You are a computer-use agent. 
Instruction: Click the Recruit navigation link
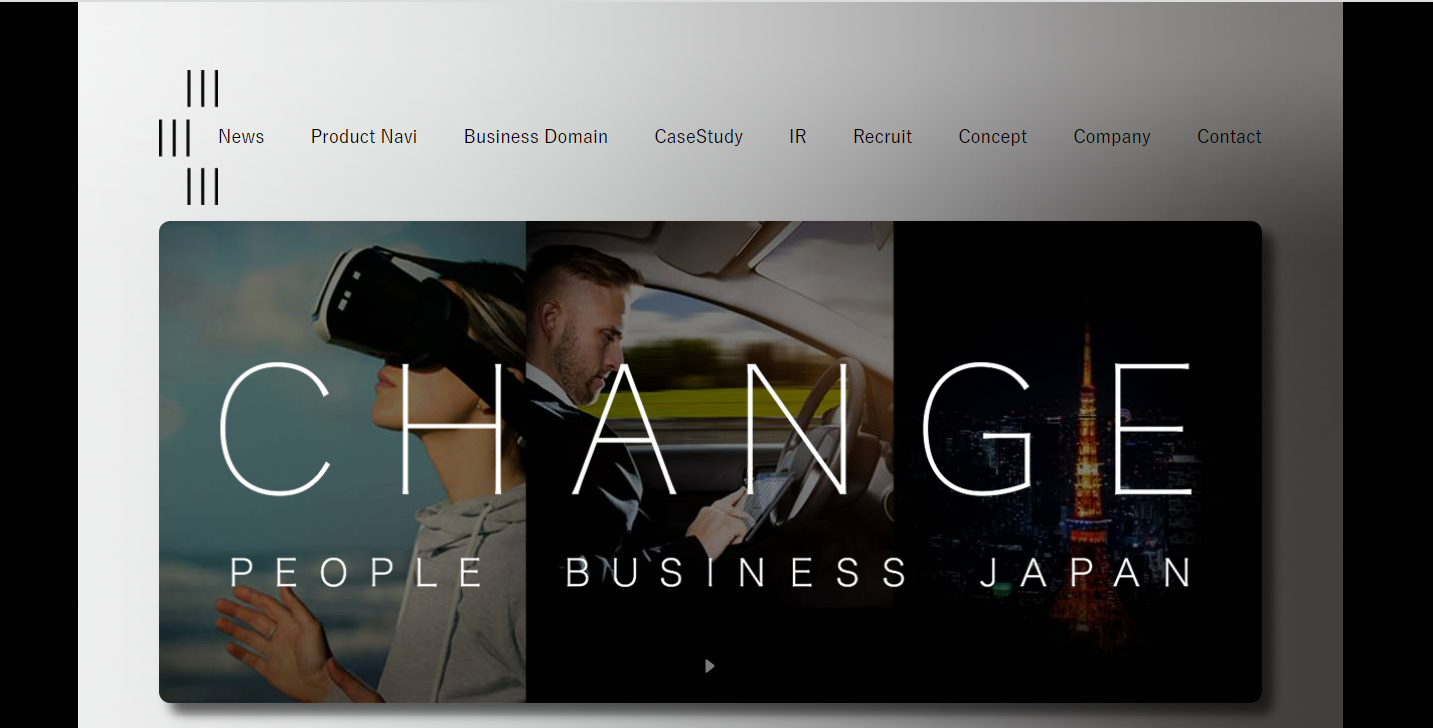tap(882, 137)
